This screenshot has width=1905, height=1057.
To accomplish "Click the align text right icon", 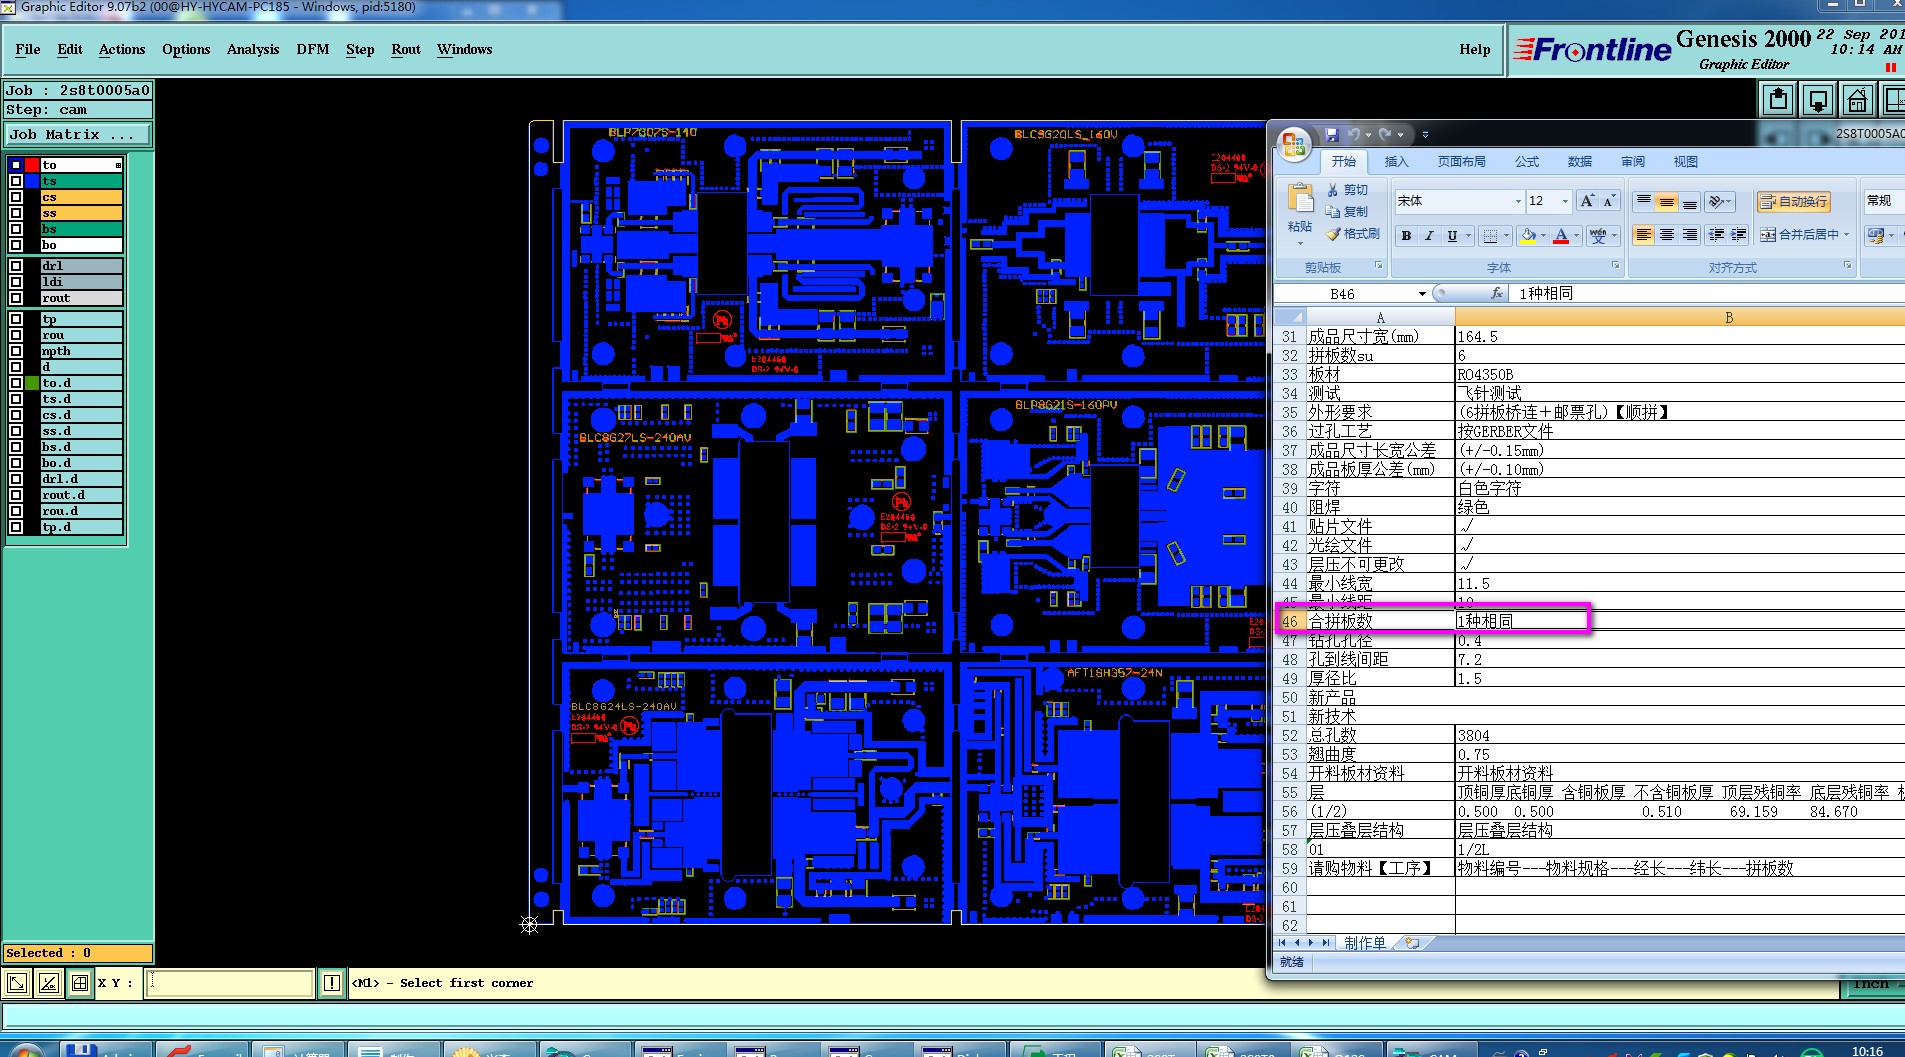I will tap(1690, 234).
